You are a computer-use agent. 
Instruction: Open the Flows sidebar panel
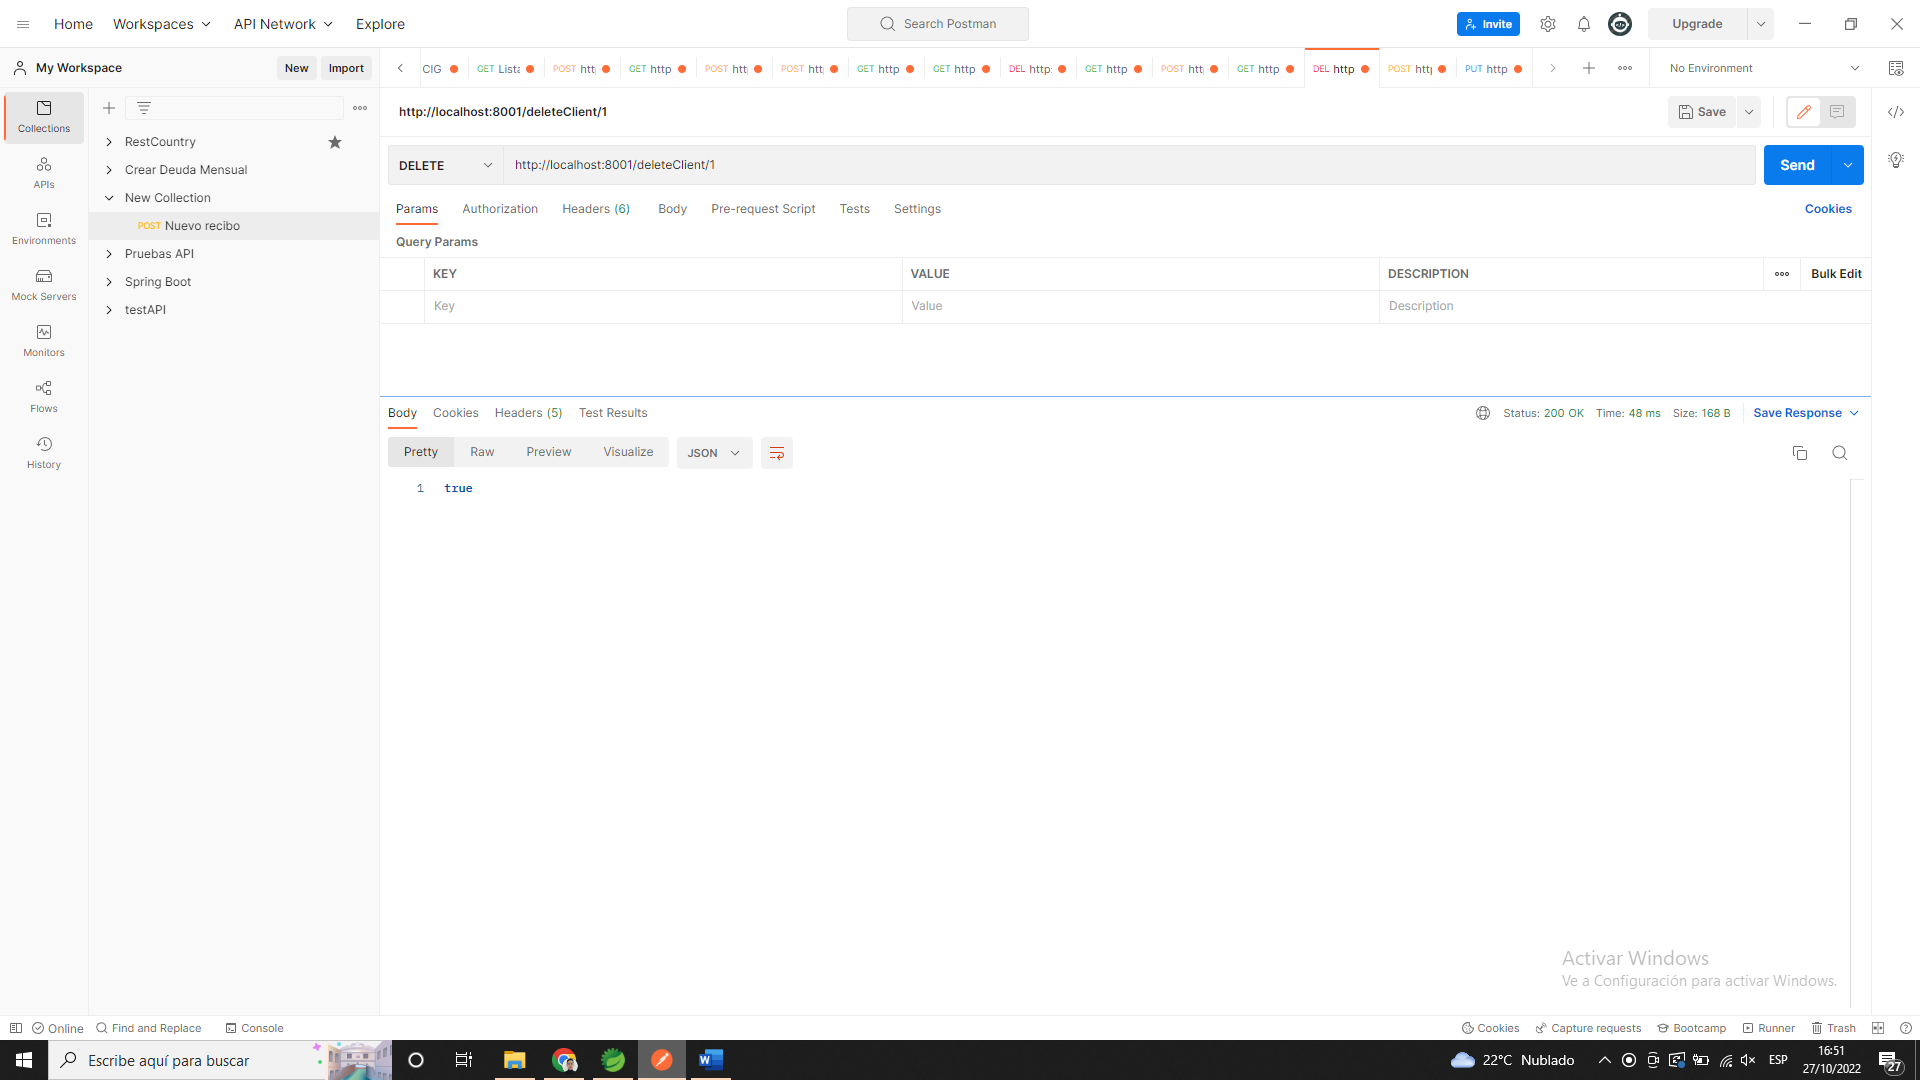(43, 396)
